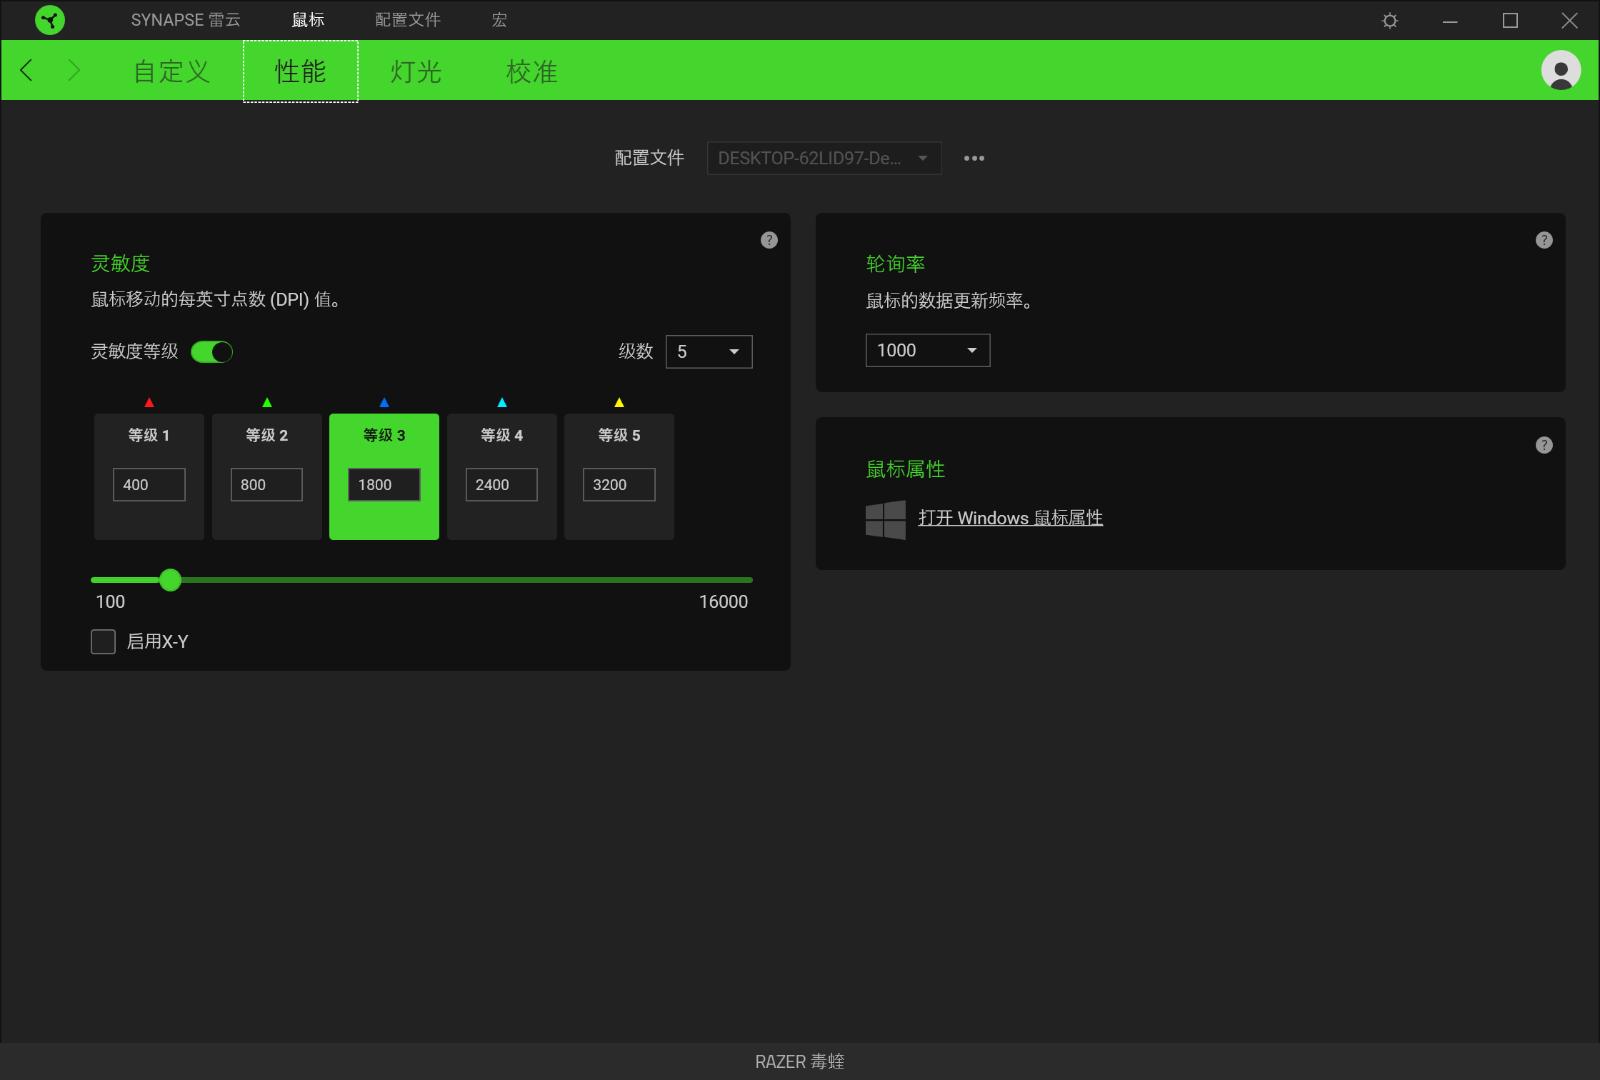Open help icon in 灵敏度 panel
The height and width of the screenshot is (1080, 1600).
tap(769, 240)
